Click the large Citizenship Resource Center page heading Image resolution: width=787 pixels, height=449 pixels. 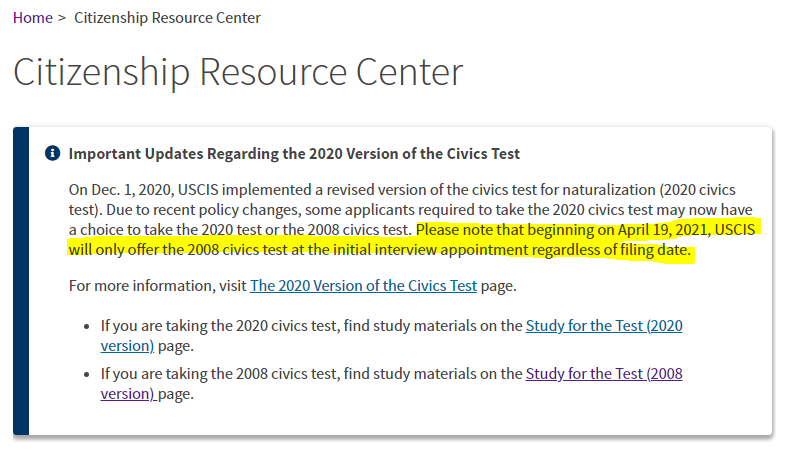click(238, 72)
